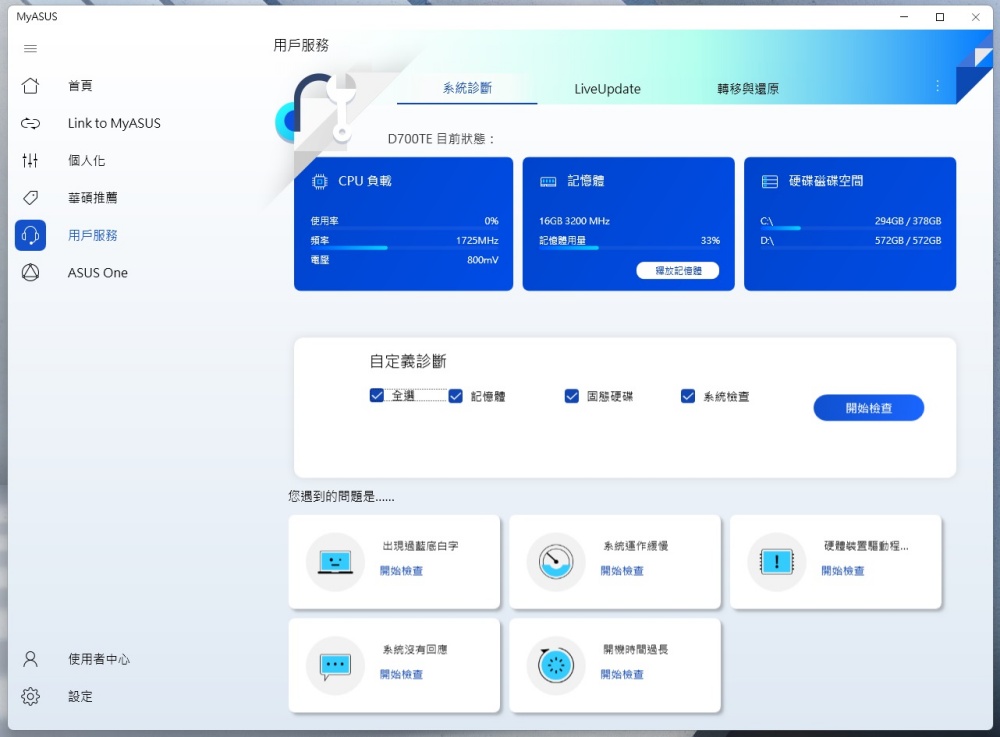Open ASUS One icon in sidebar
The image size is (1000, 737).
click(30, 272)
